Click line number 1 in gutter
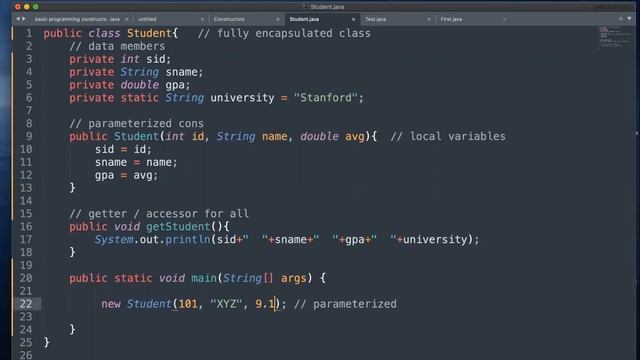 click(x=29, y=33)
